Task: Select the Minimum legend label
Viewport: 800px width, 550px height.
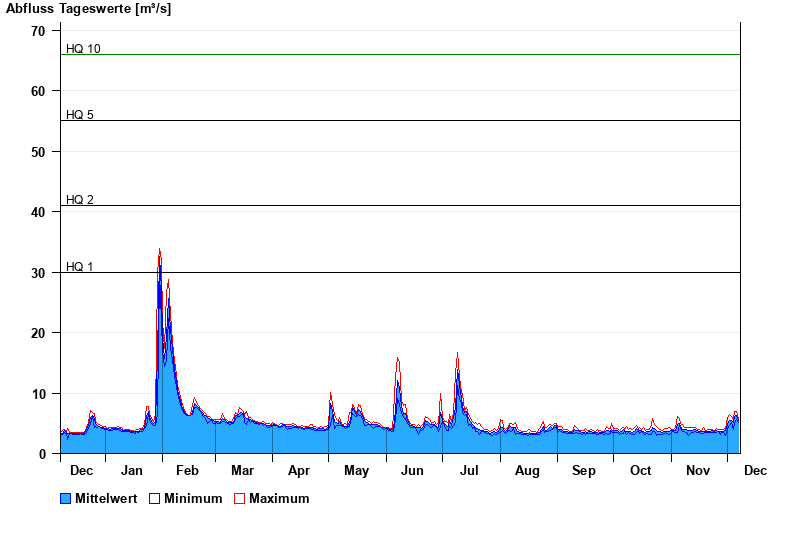Action: (x=193, y=498)
